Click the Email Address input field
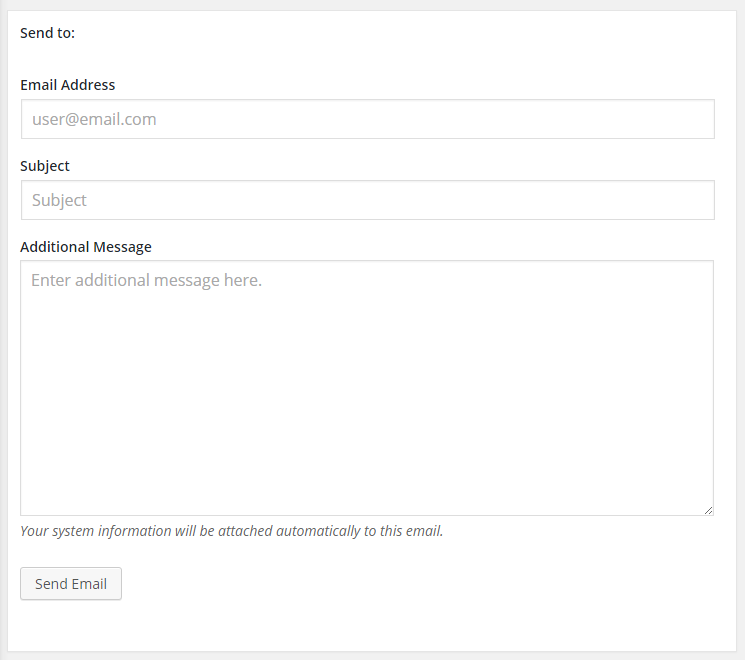Image resolution: width=745 pixels, height=660 pixels. point(367,119)
